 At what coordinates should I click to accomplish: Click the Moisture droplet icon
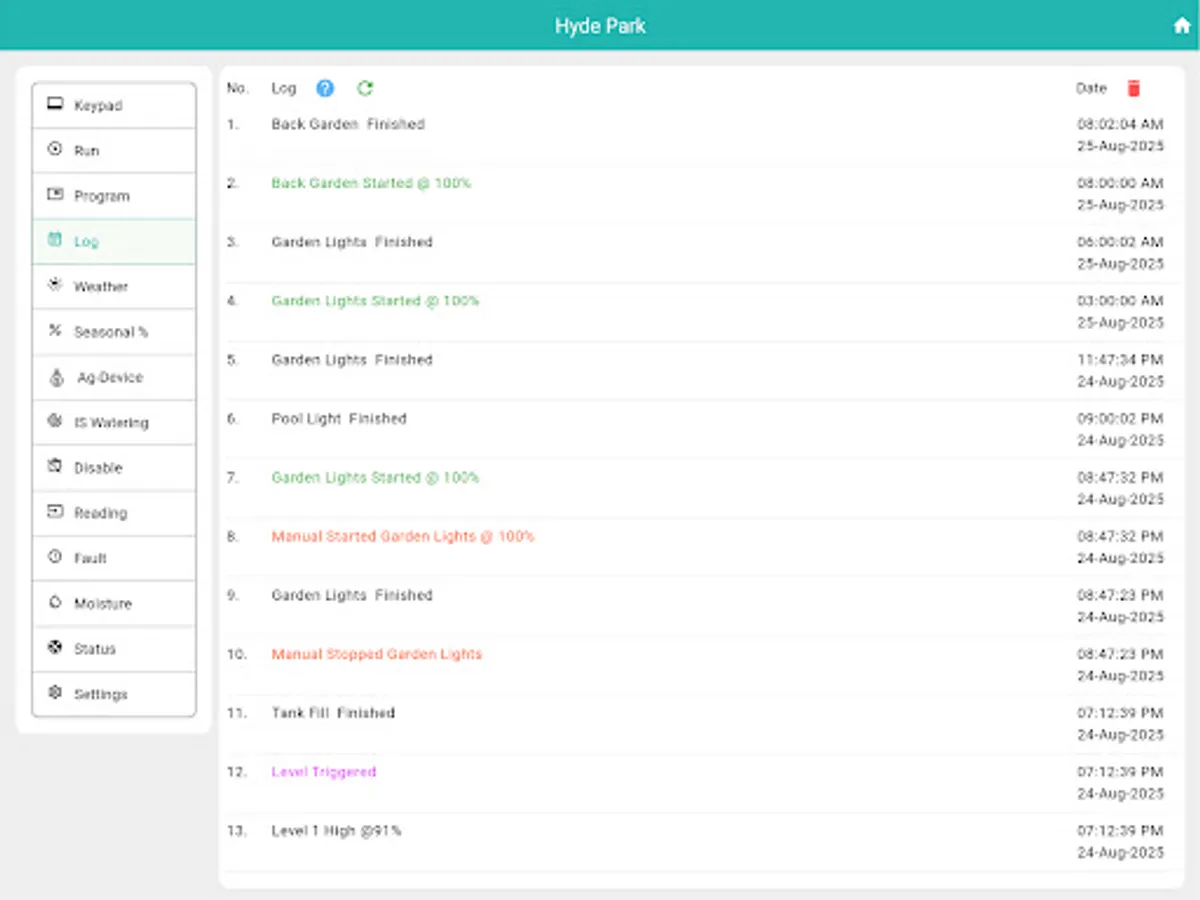click(55, 603)
